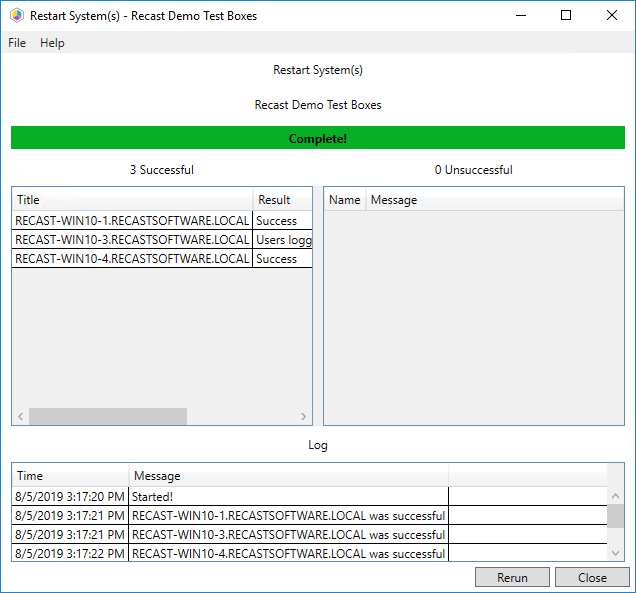Open the Help menu
This screenshot has height=593, width=636.
[52, 43]
